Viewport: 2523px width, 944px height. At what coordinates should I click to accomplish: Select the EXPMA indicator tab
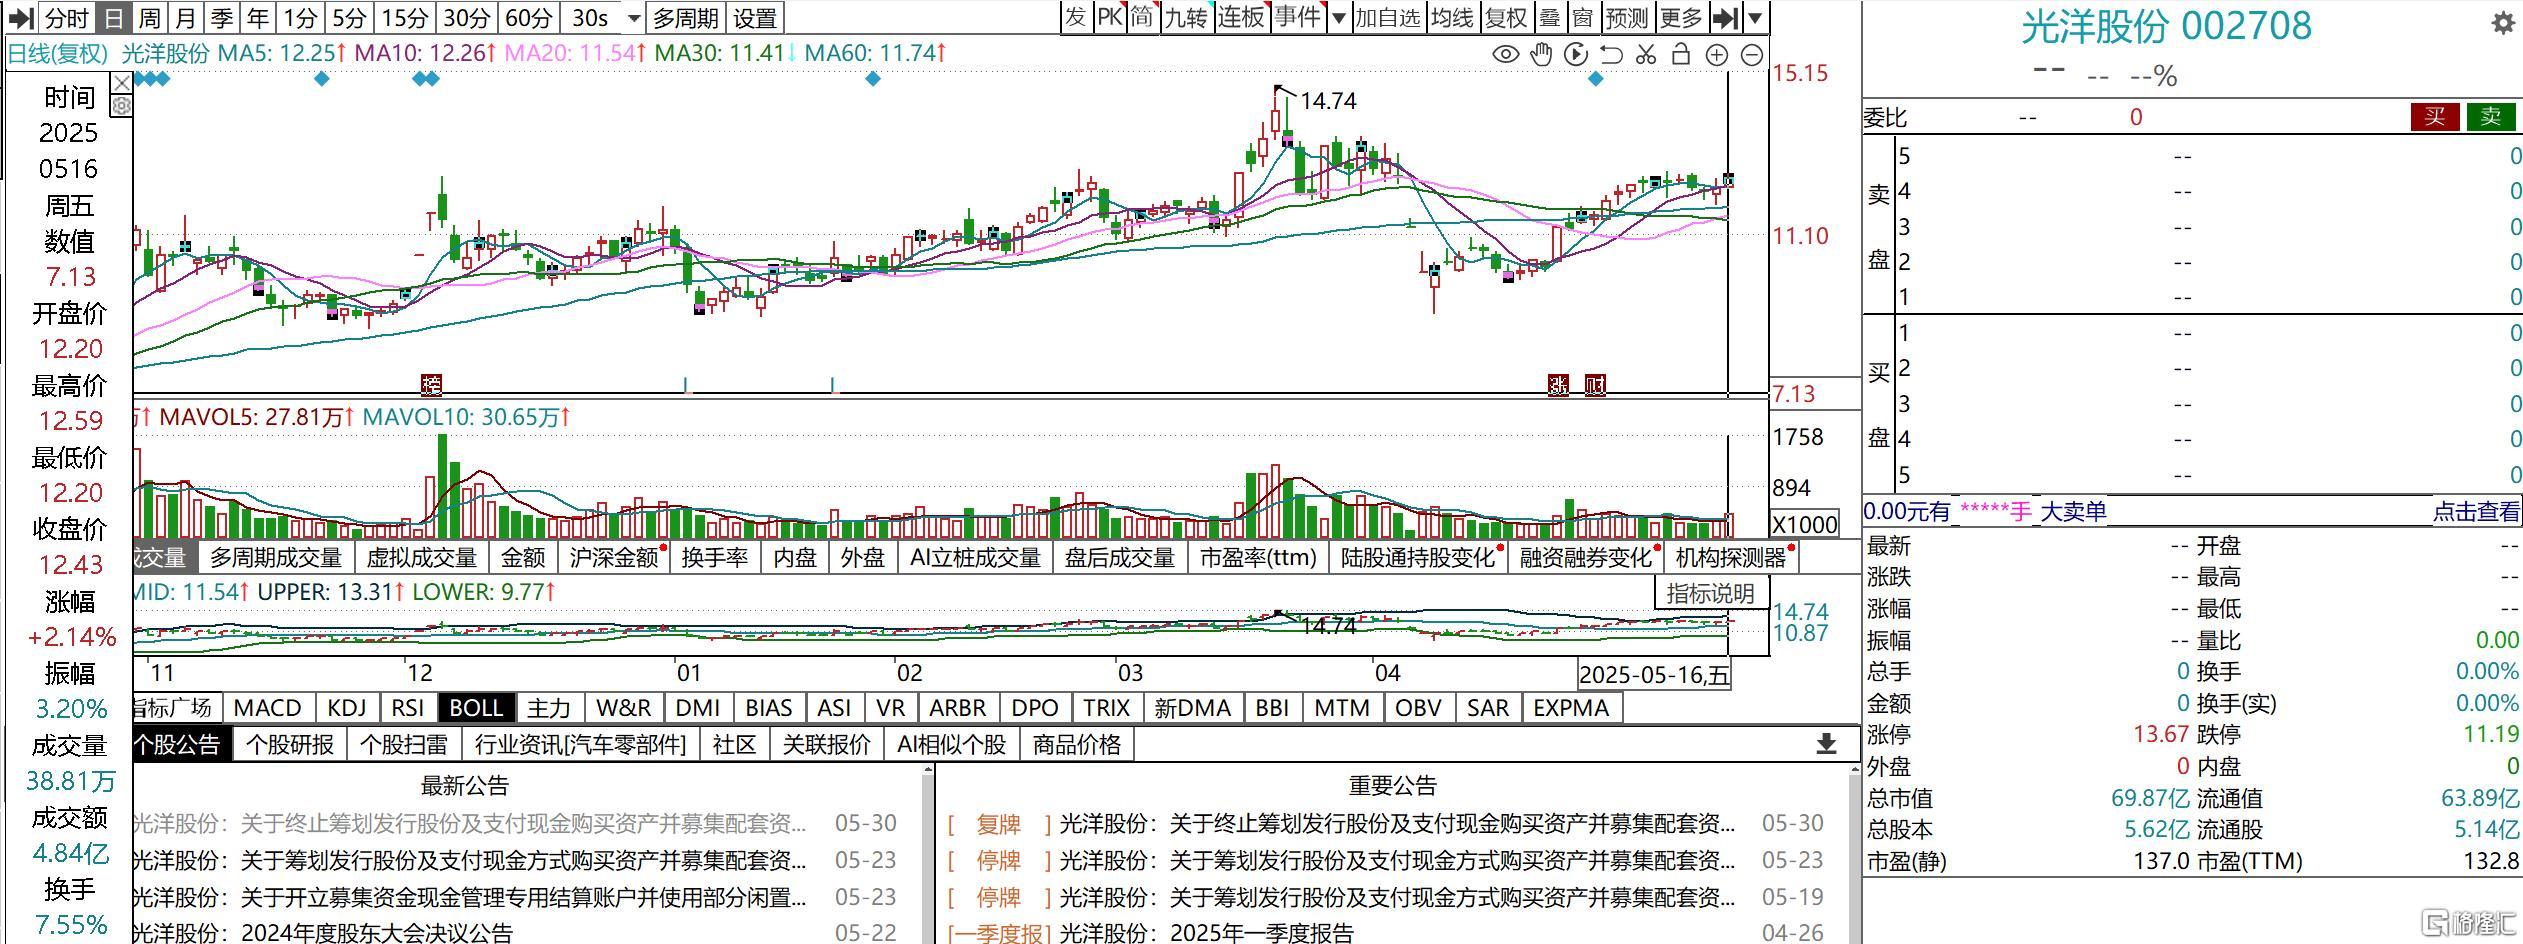[x=1571, y=708]
